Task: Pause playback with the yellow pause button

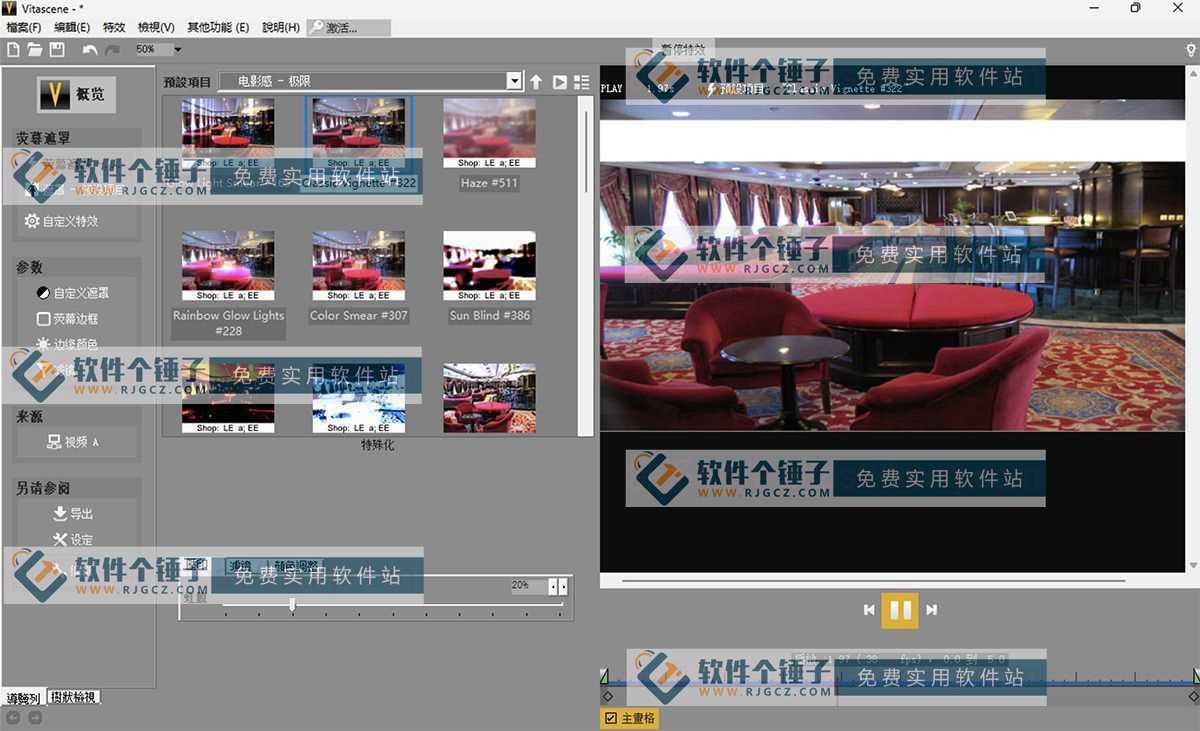Action: click(x=900, y=610)
